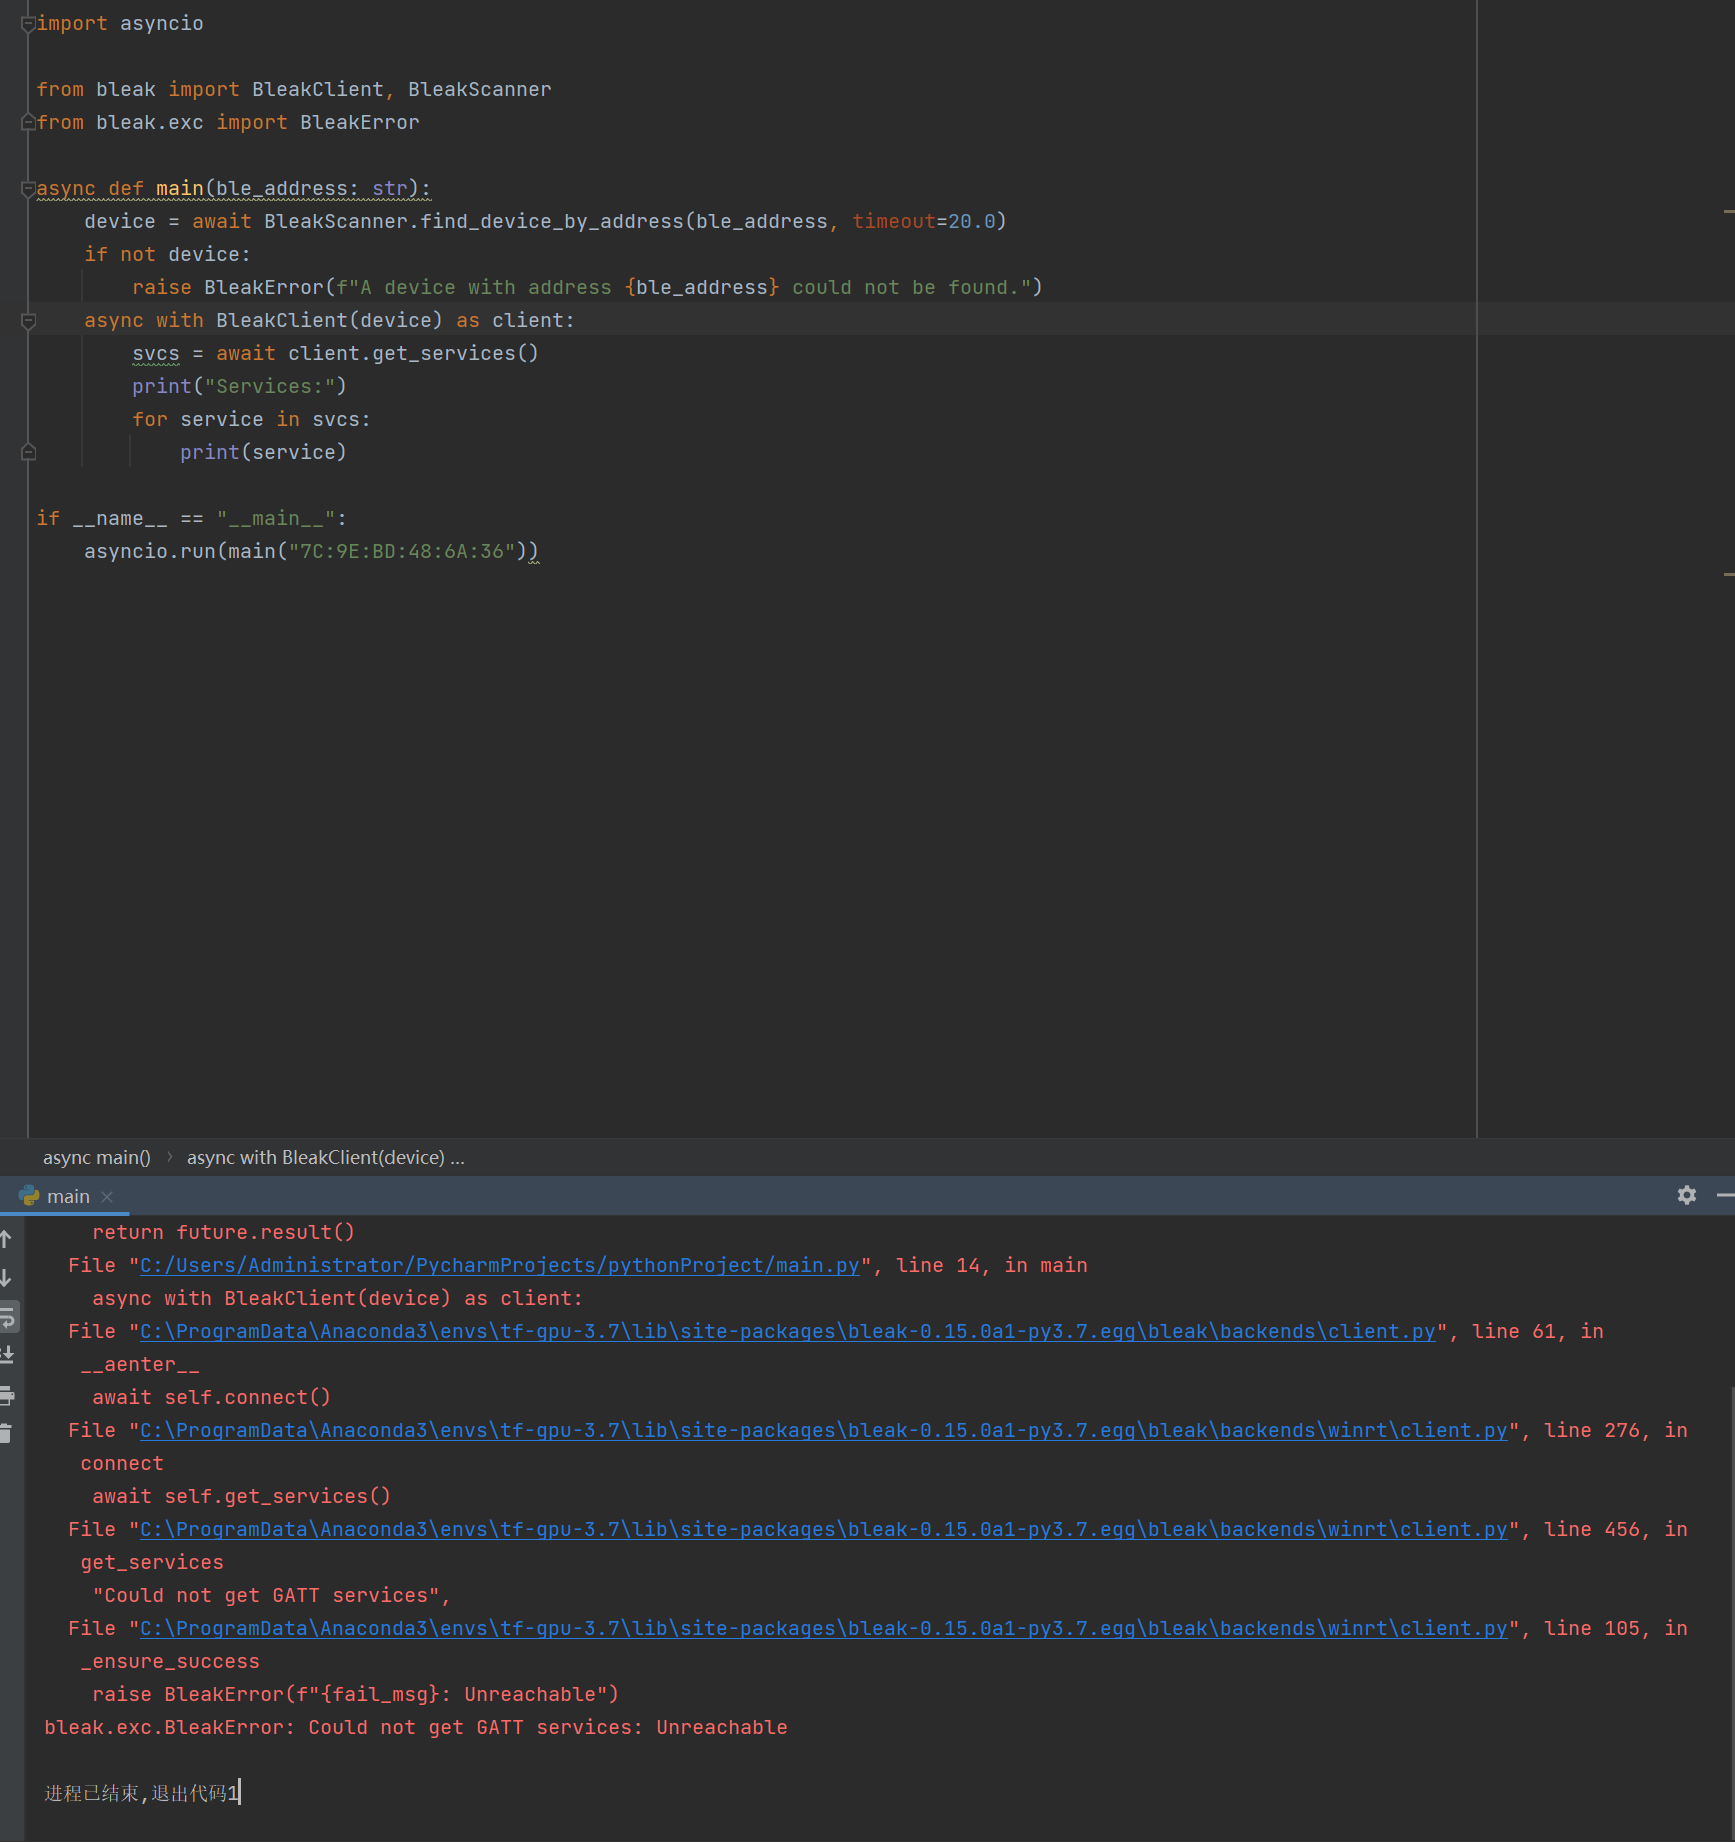Toggle soft-wrap in the run console
The width and height of the screenshot is (1735, 1842).
coord(8,1317)
